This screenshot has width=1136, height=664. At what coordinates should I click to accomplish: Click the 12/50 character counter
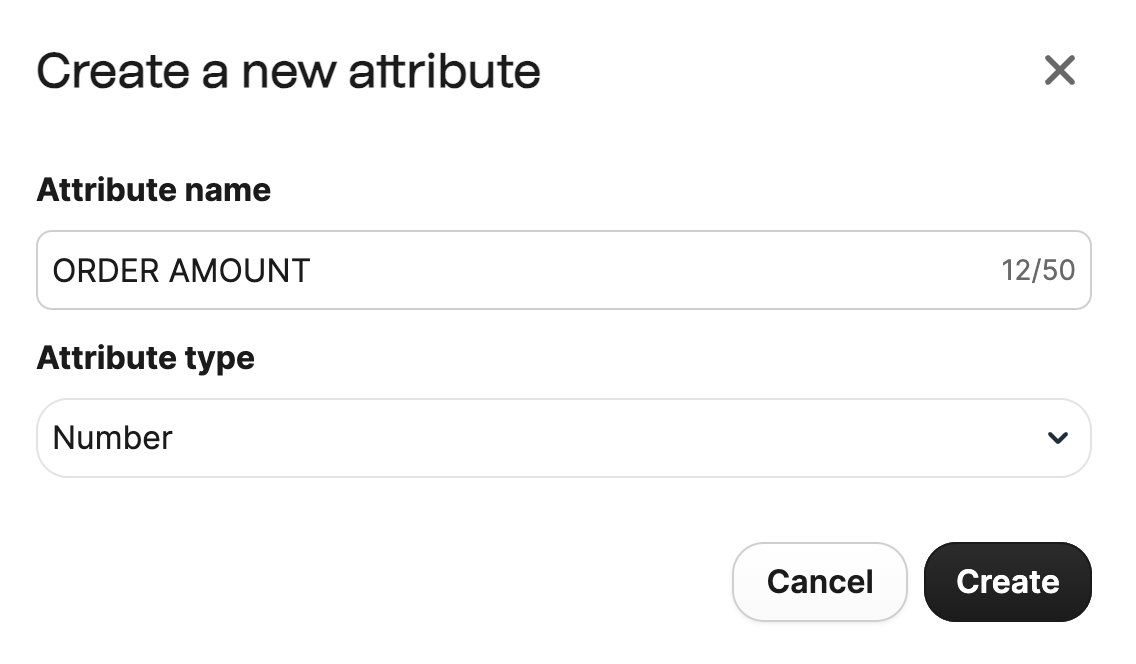(x=1038, y=270)
